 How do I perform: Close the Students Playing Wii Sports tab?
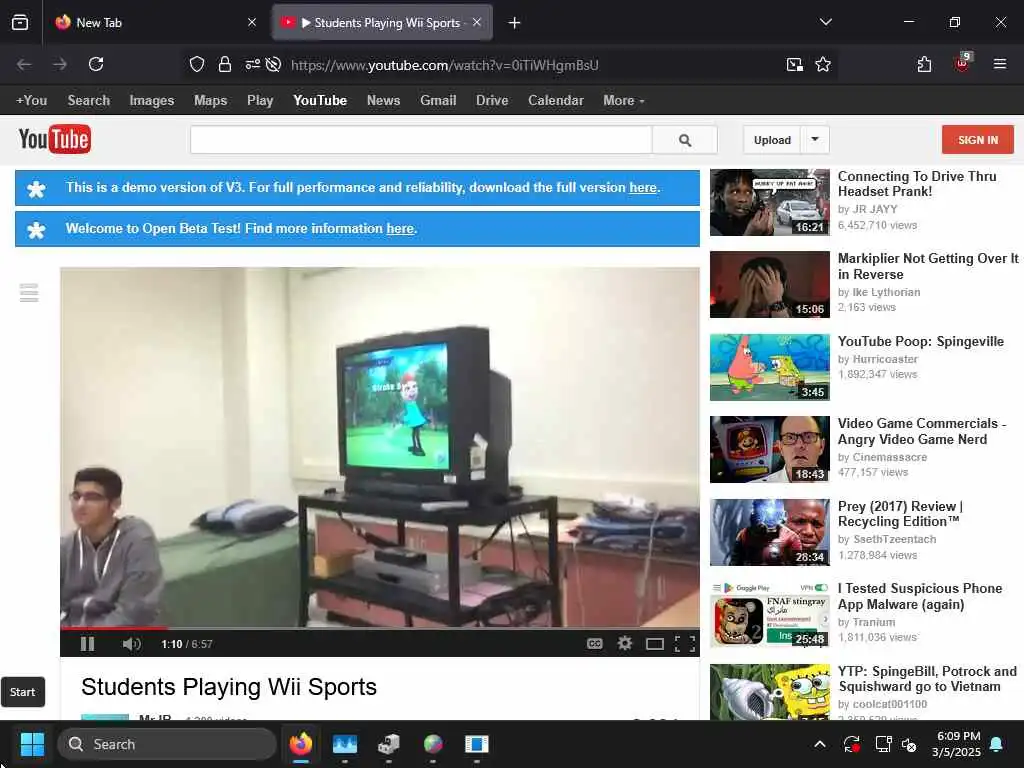pos(477,22)
